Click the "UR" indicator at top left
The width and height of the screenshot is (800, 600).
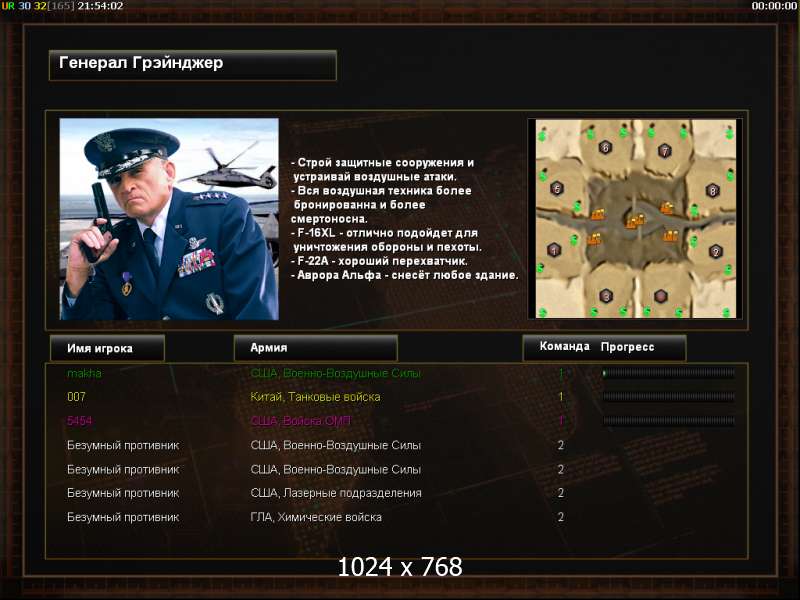pos(8,6)
